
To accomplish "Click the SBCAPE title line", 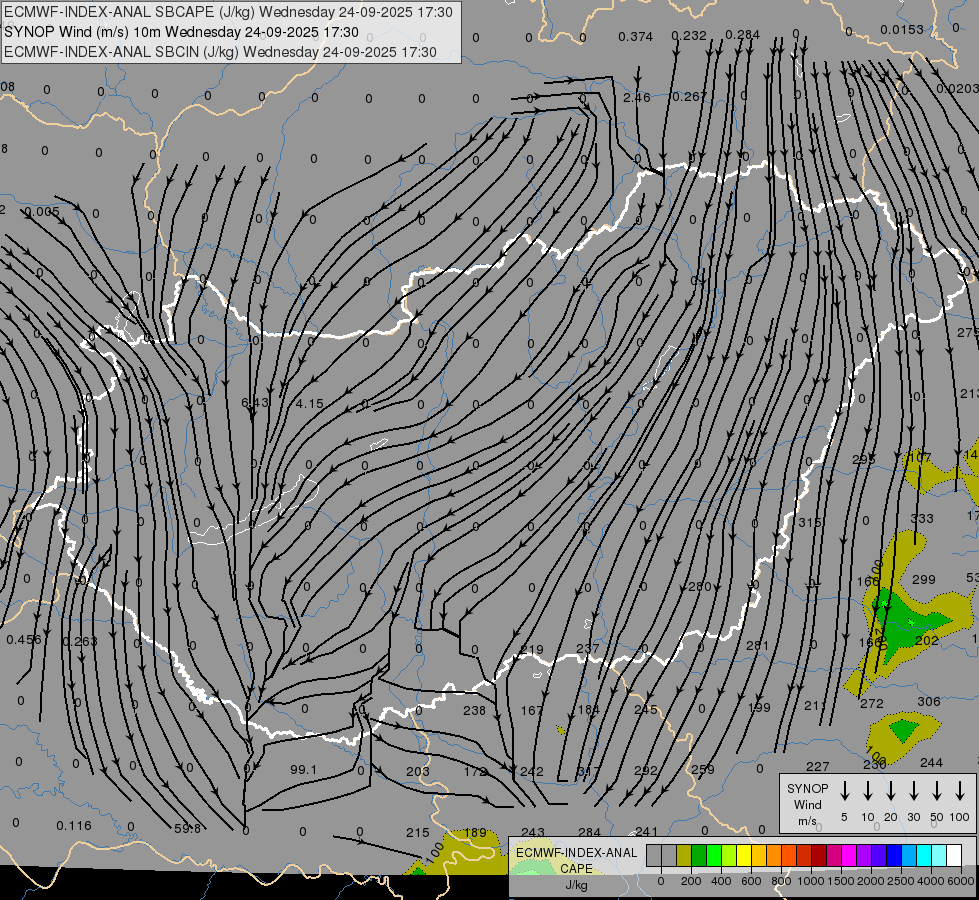I will [228, 12].
